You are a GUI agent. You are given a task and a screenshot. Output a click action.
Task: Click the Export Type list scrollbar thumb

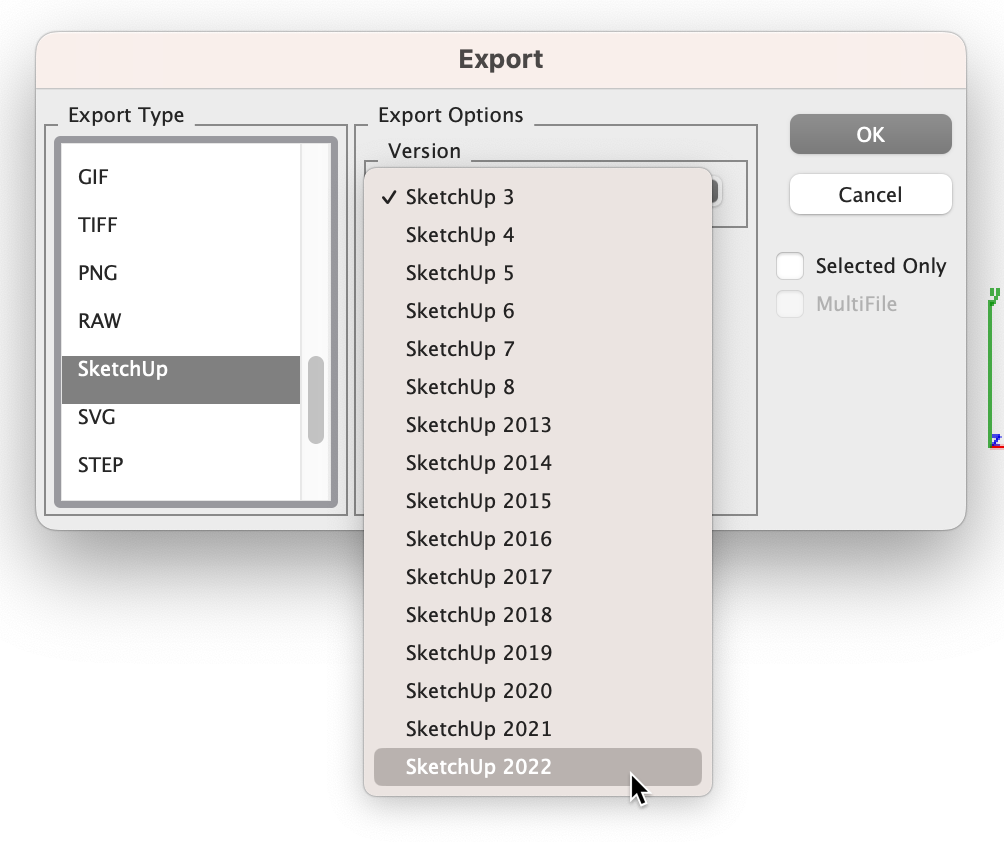pos(316,400)
